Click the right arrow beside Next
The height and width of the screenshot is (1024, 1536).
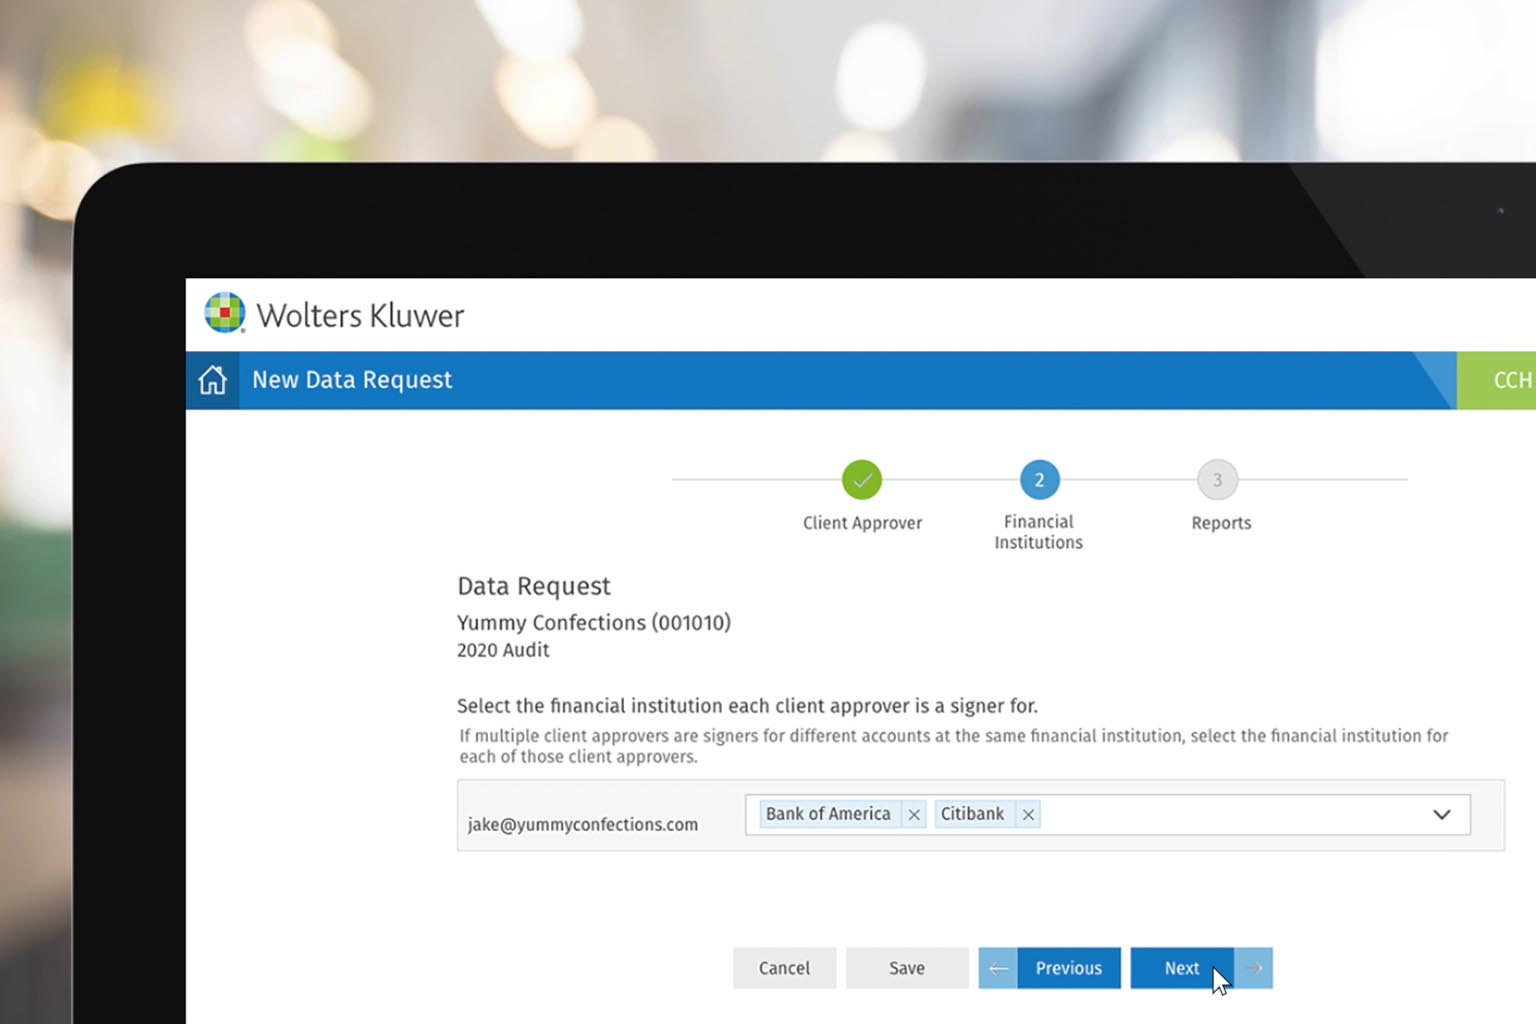1254,968
